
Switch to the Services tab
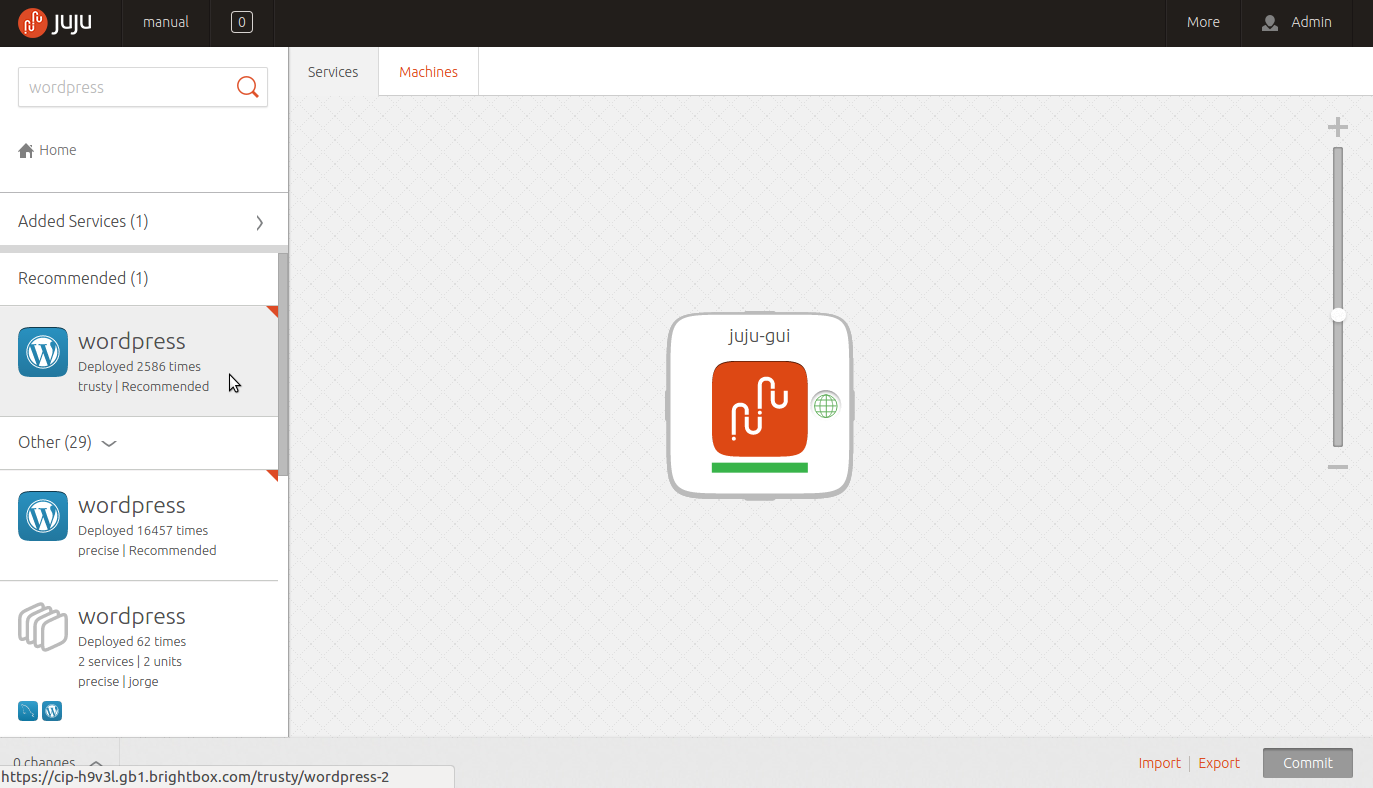click(333, 72)
